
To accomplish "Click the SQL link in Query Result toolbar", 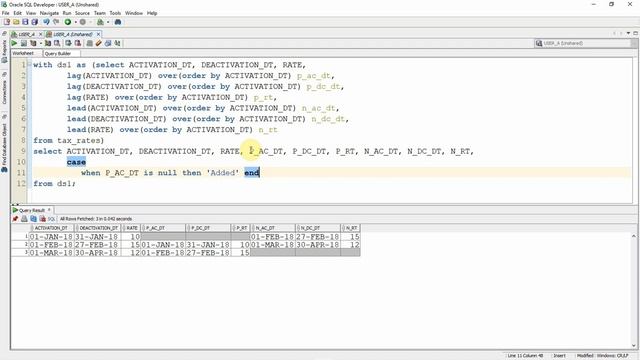I will point(51,219).
